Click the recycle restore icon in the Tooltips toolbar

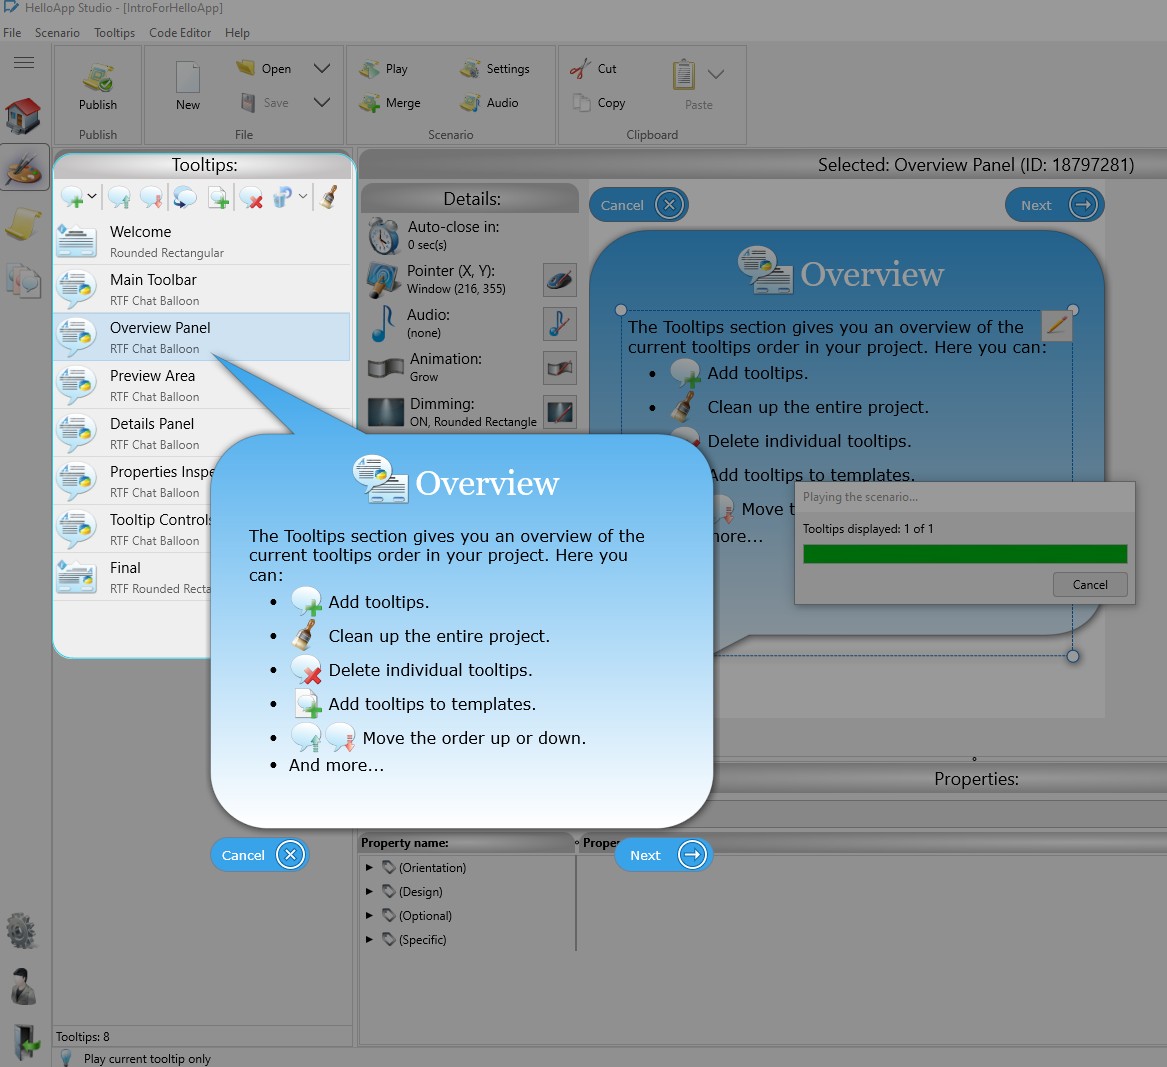[x=282, y=197]
